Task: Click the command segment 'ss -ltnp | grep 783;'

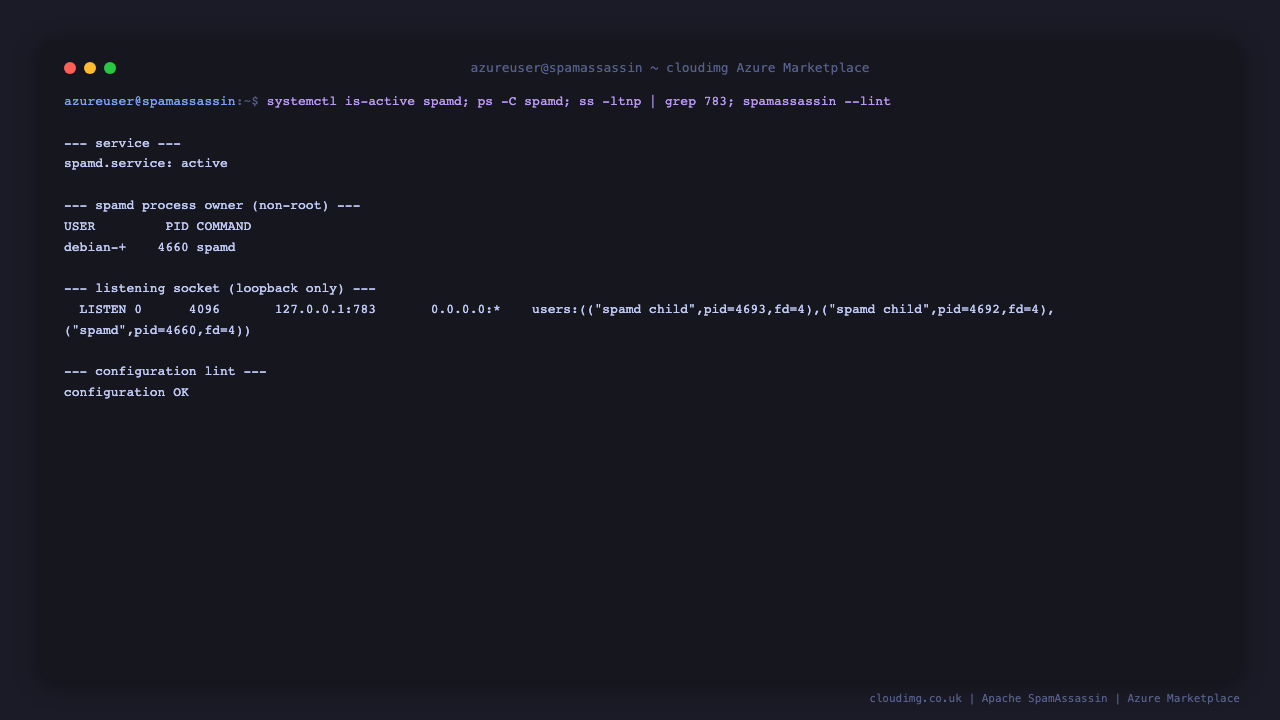Action: [657, 102]
